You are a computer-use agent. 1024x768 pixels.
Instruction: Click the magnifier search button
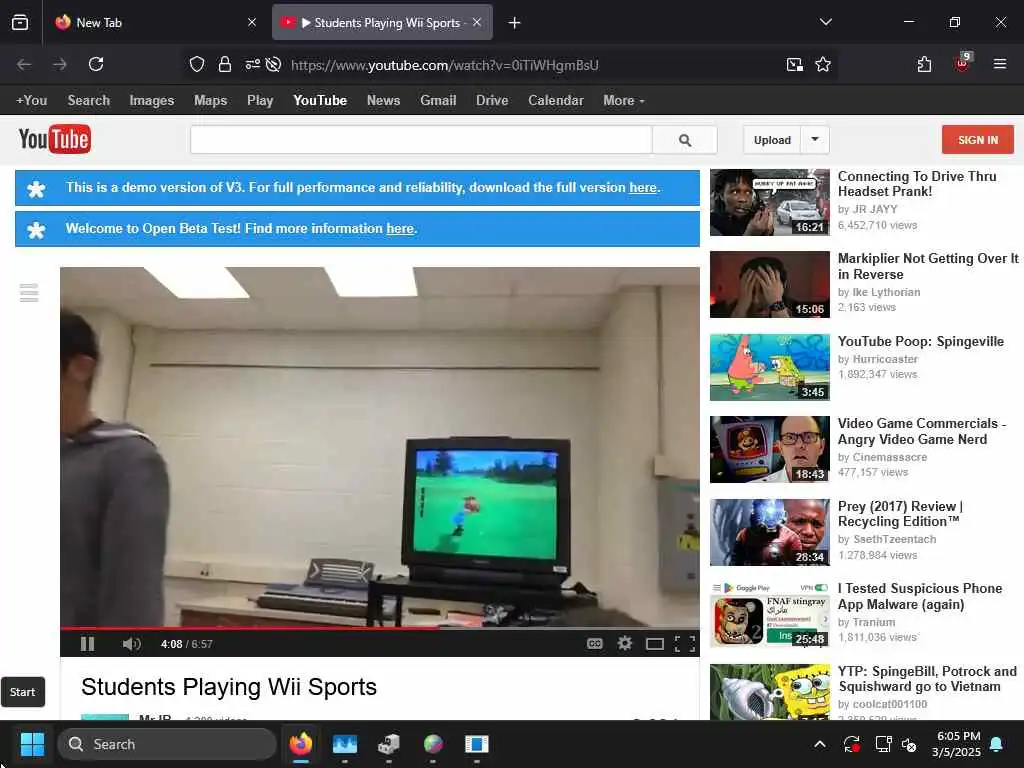click(x=684, y=140)
